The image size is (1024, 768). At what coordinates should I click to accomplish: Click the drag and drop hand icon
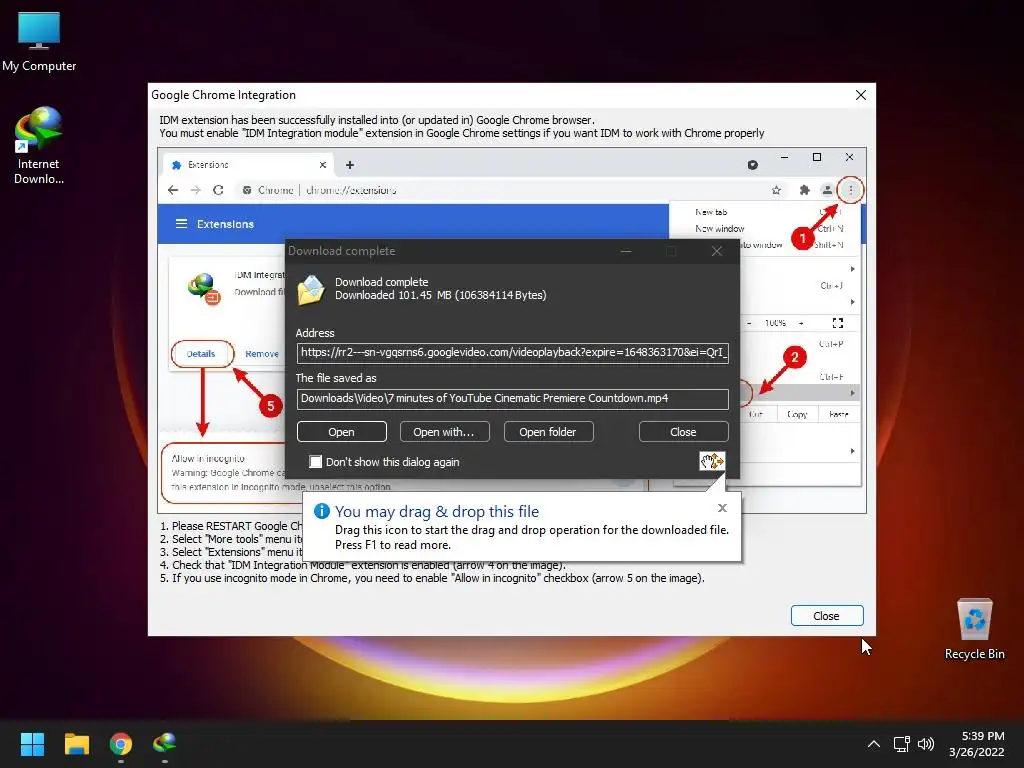tap(712, 461)
